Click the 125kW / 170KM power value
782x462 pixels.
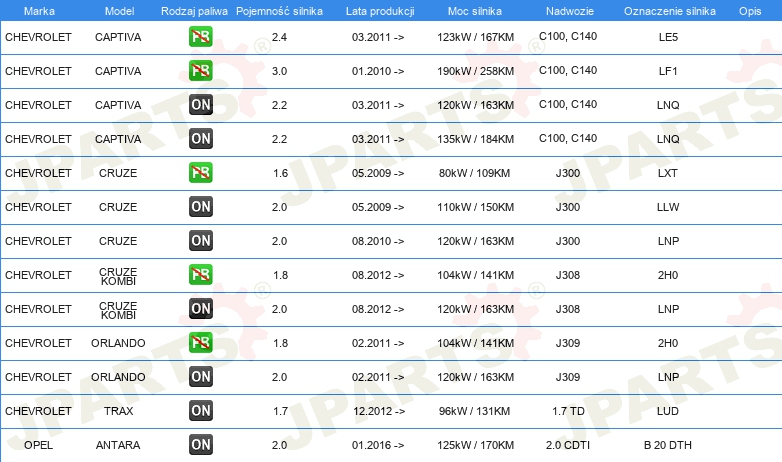475,445
